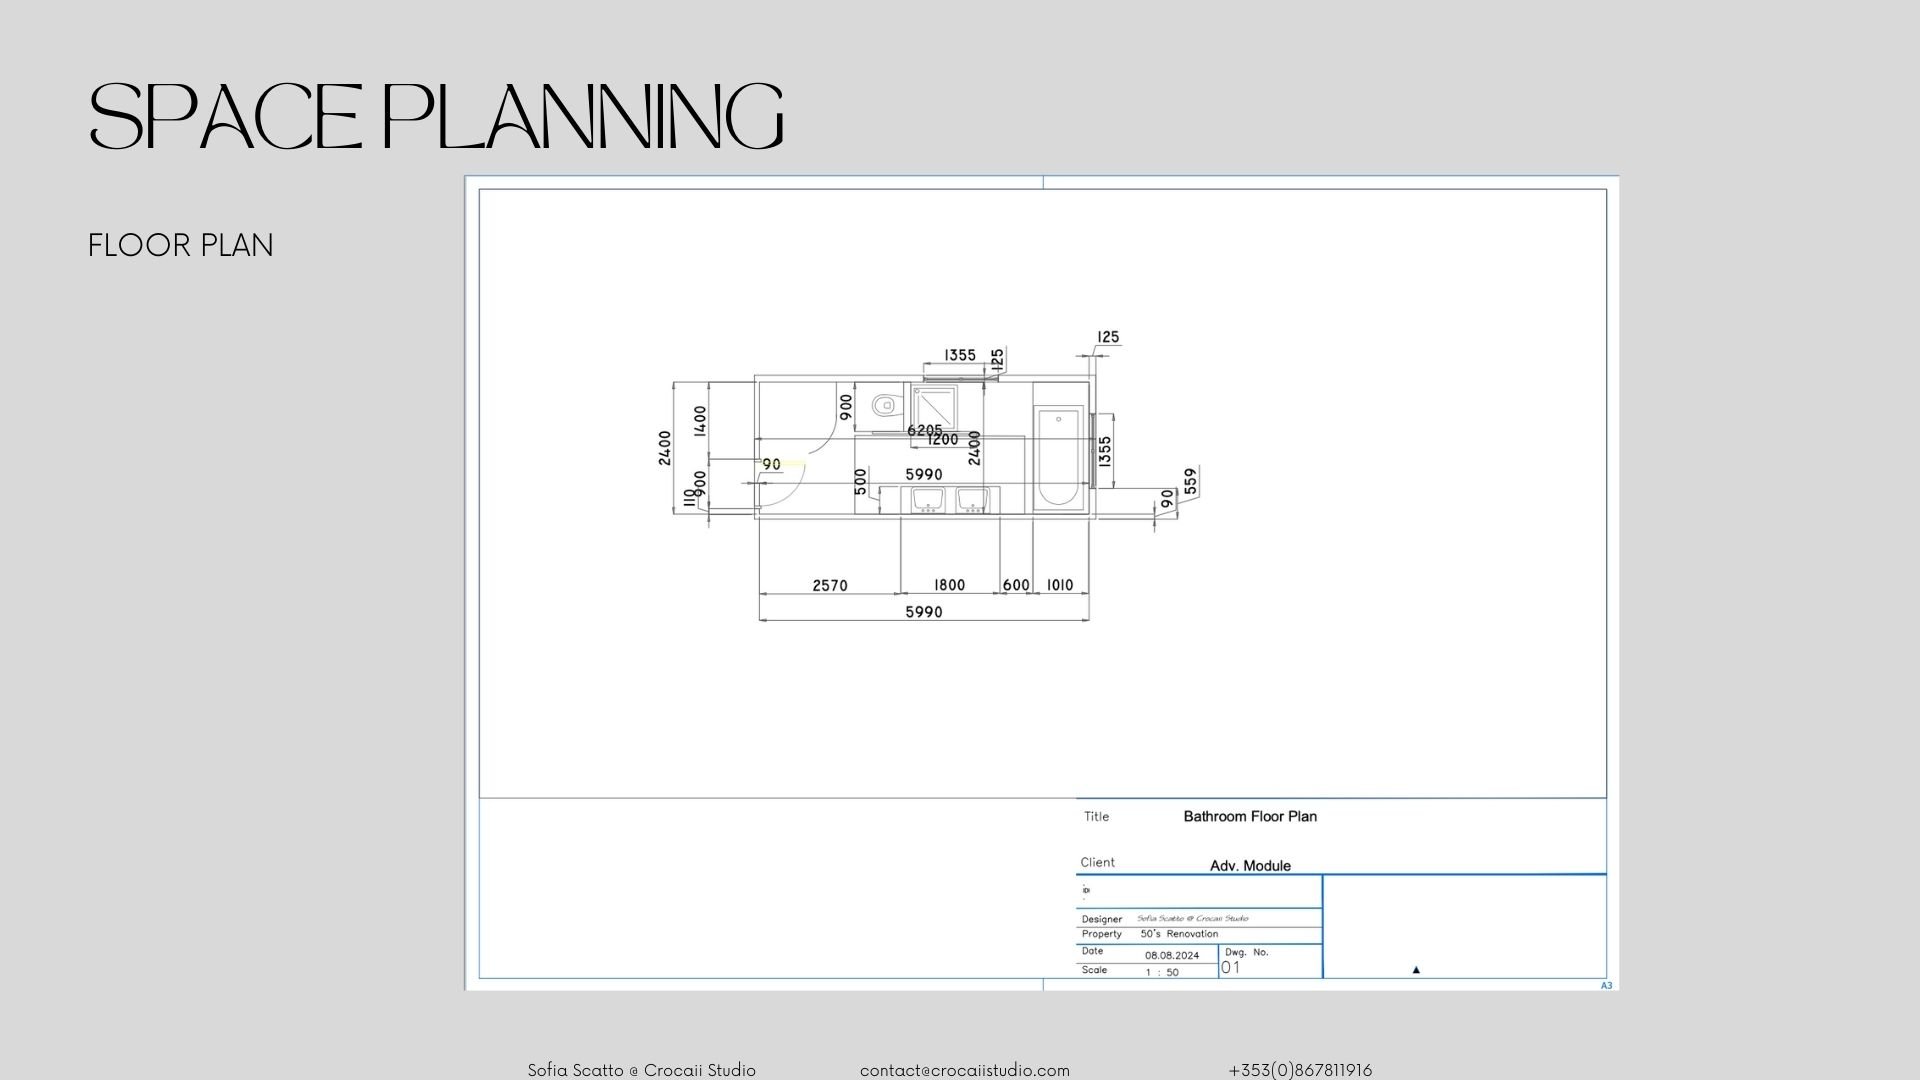Click the +353(0)867811916 phone number
Image resolution: width=1920 pixels, height=1080 pixels.
coord(1299,1070)
